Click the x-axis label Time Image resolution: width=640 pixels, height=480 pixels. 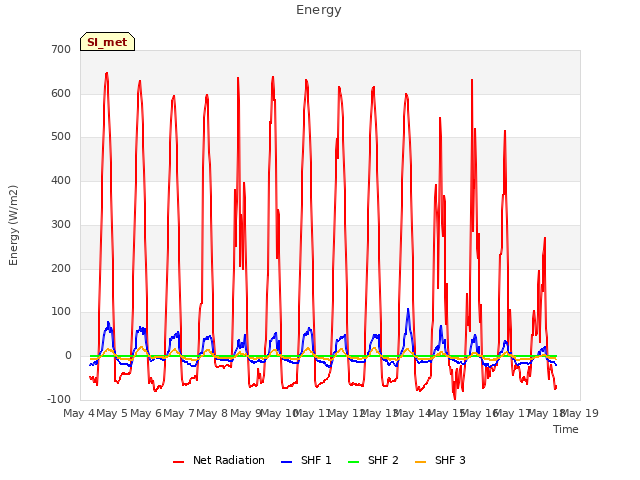point(566,429)
